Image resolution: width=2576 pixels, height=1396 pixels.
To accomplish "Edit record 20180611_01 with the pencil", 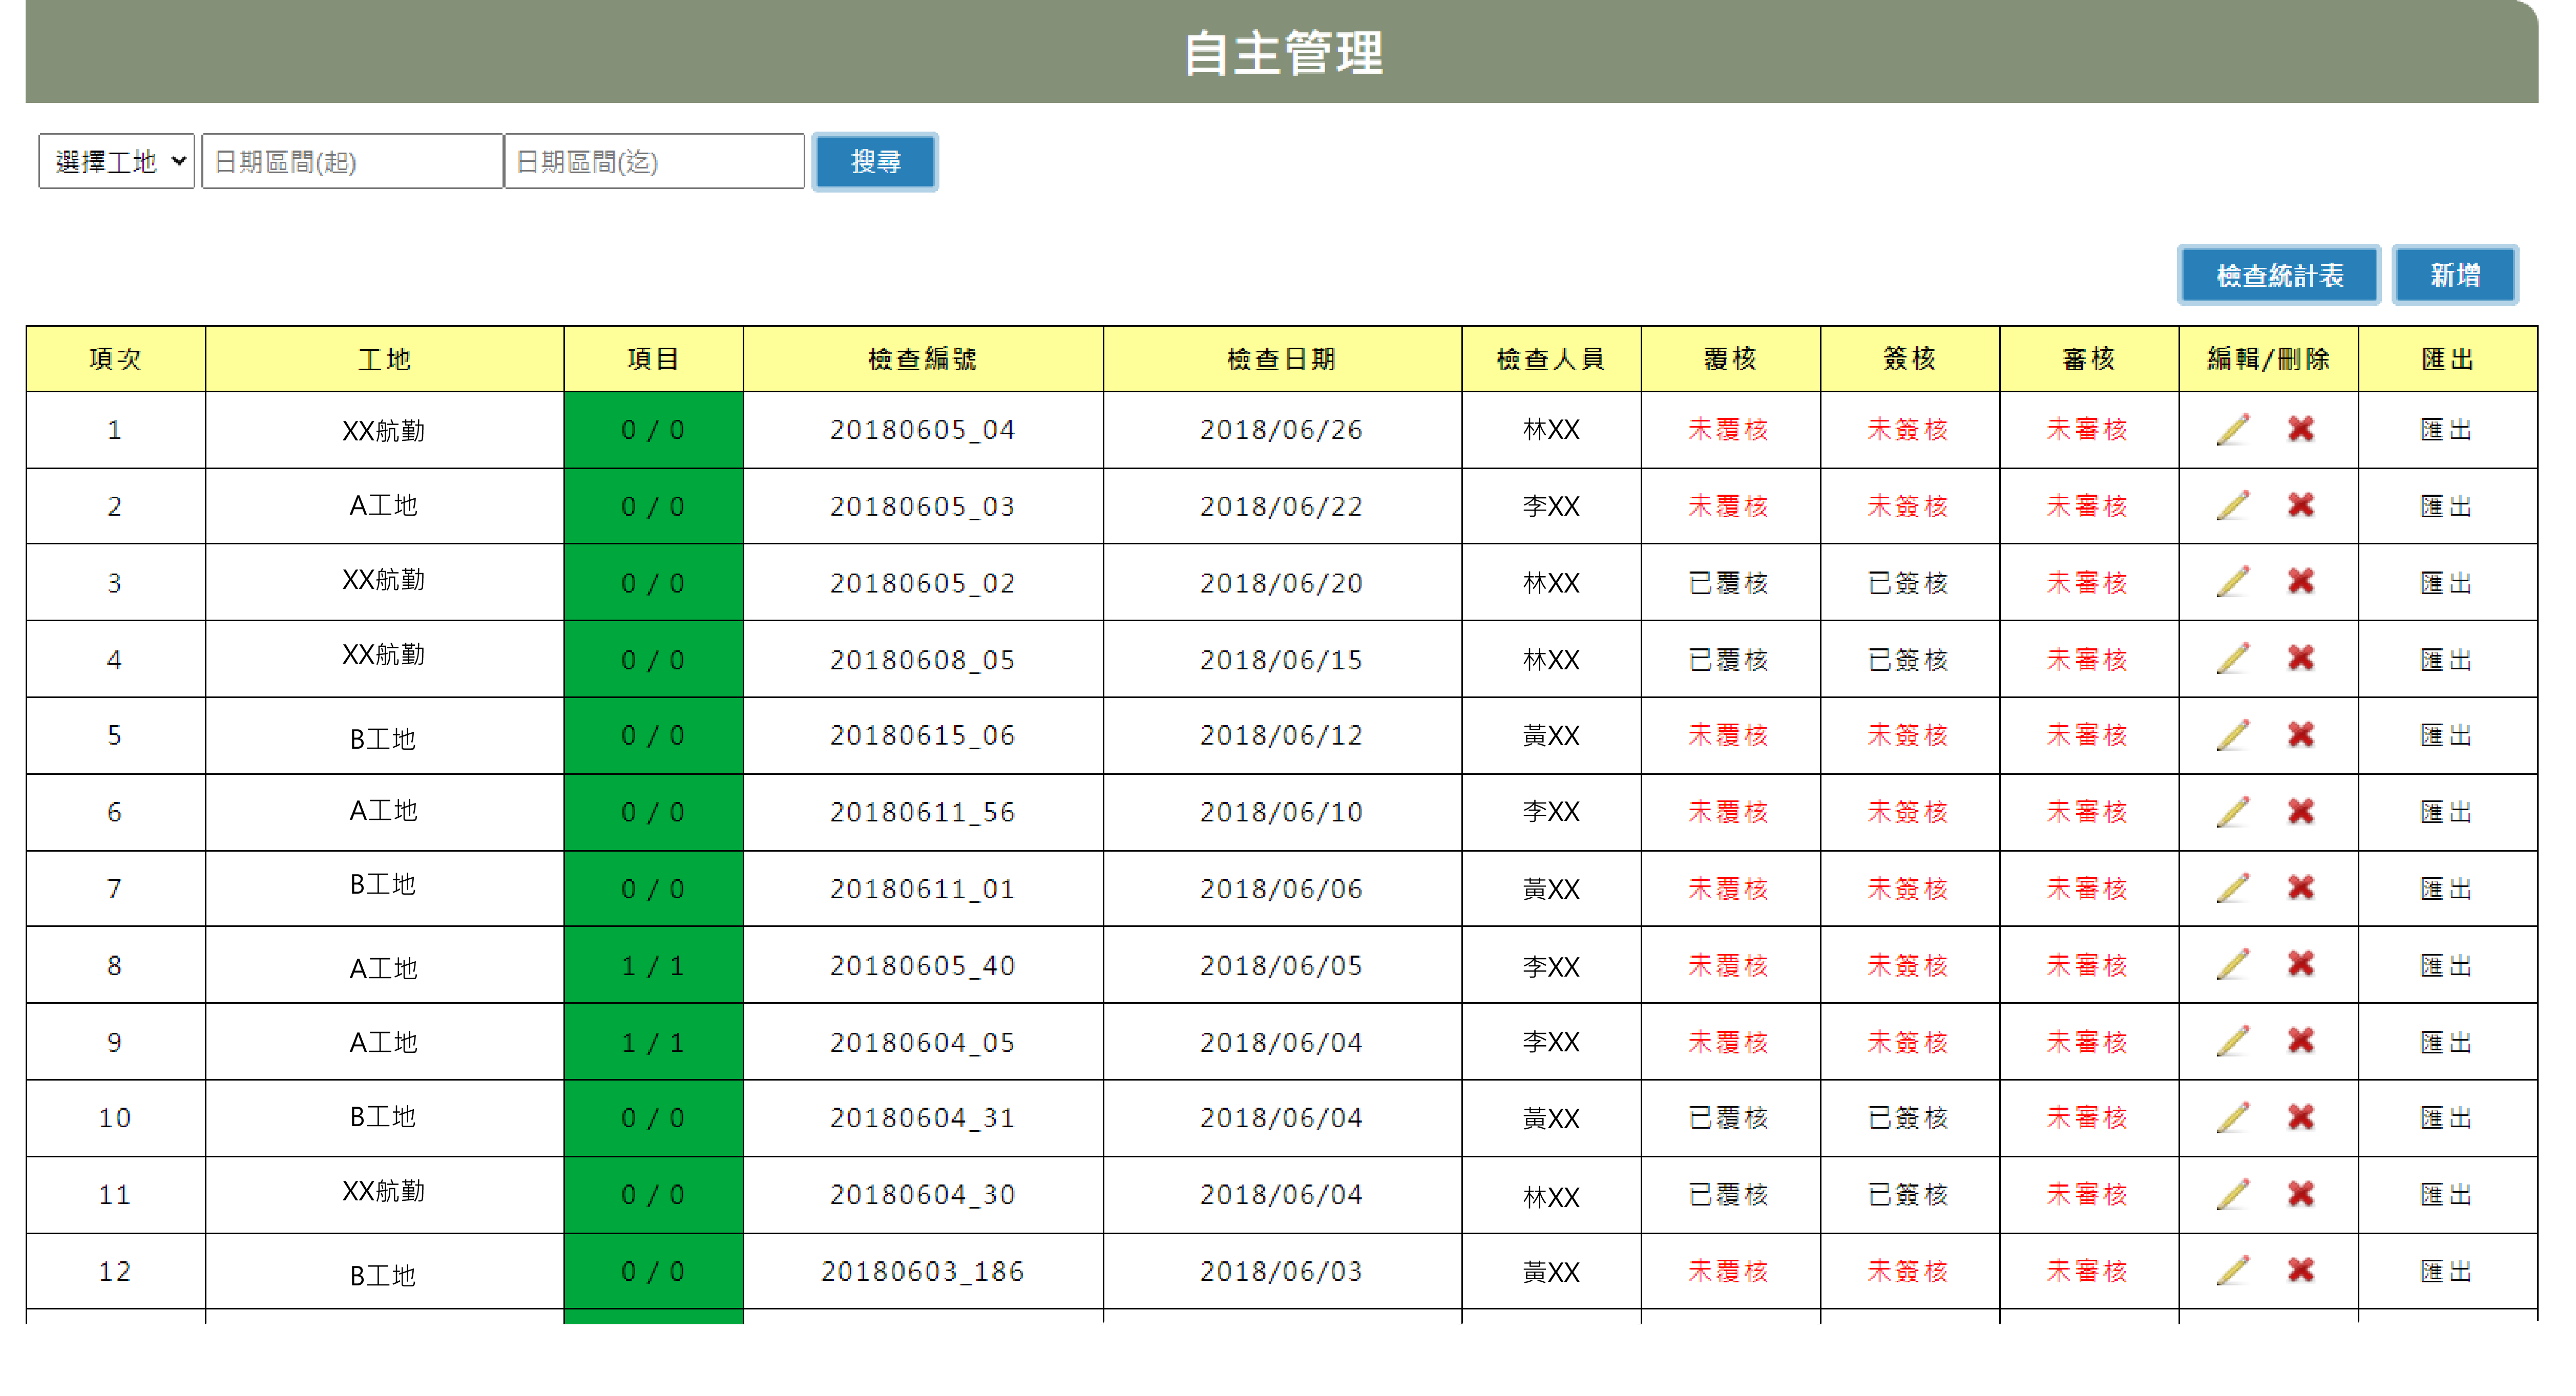I will [x=2233, y=888].
